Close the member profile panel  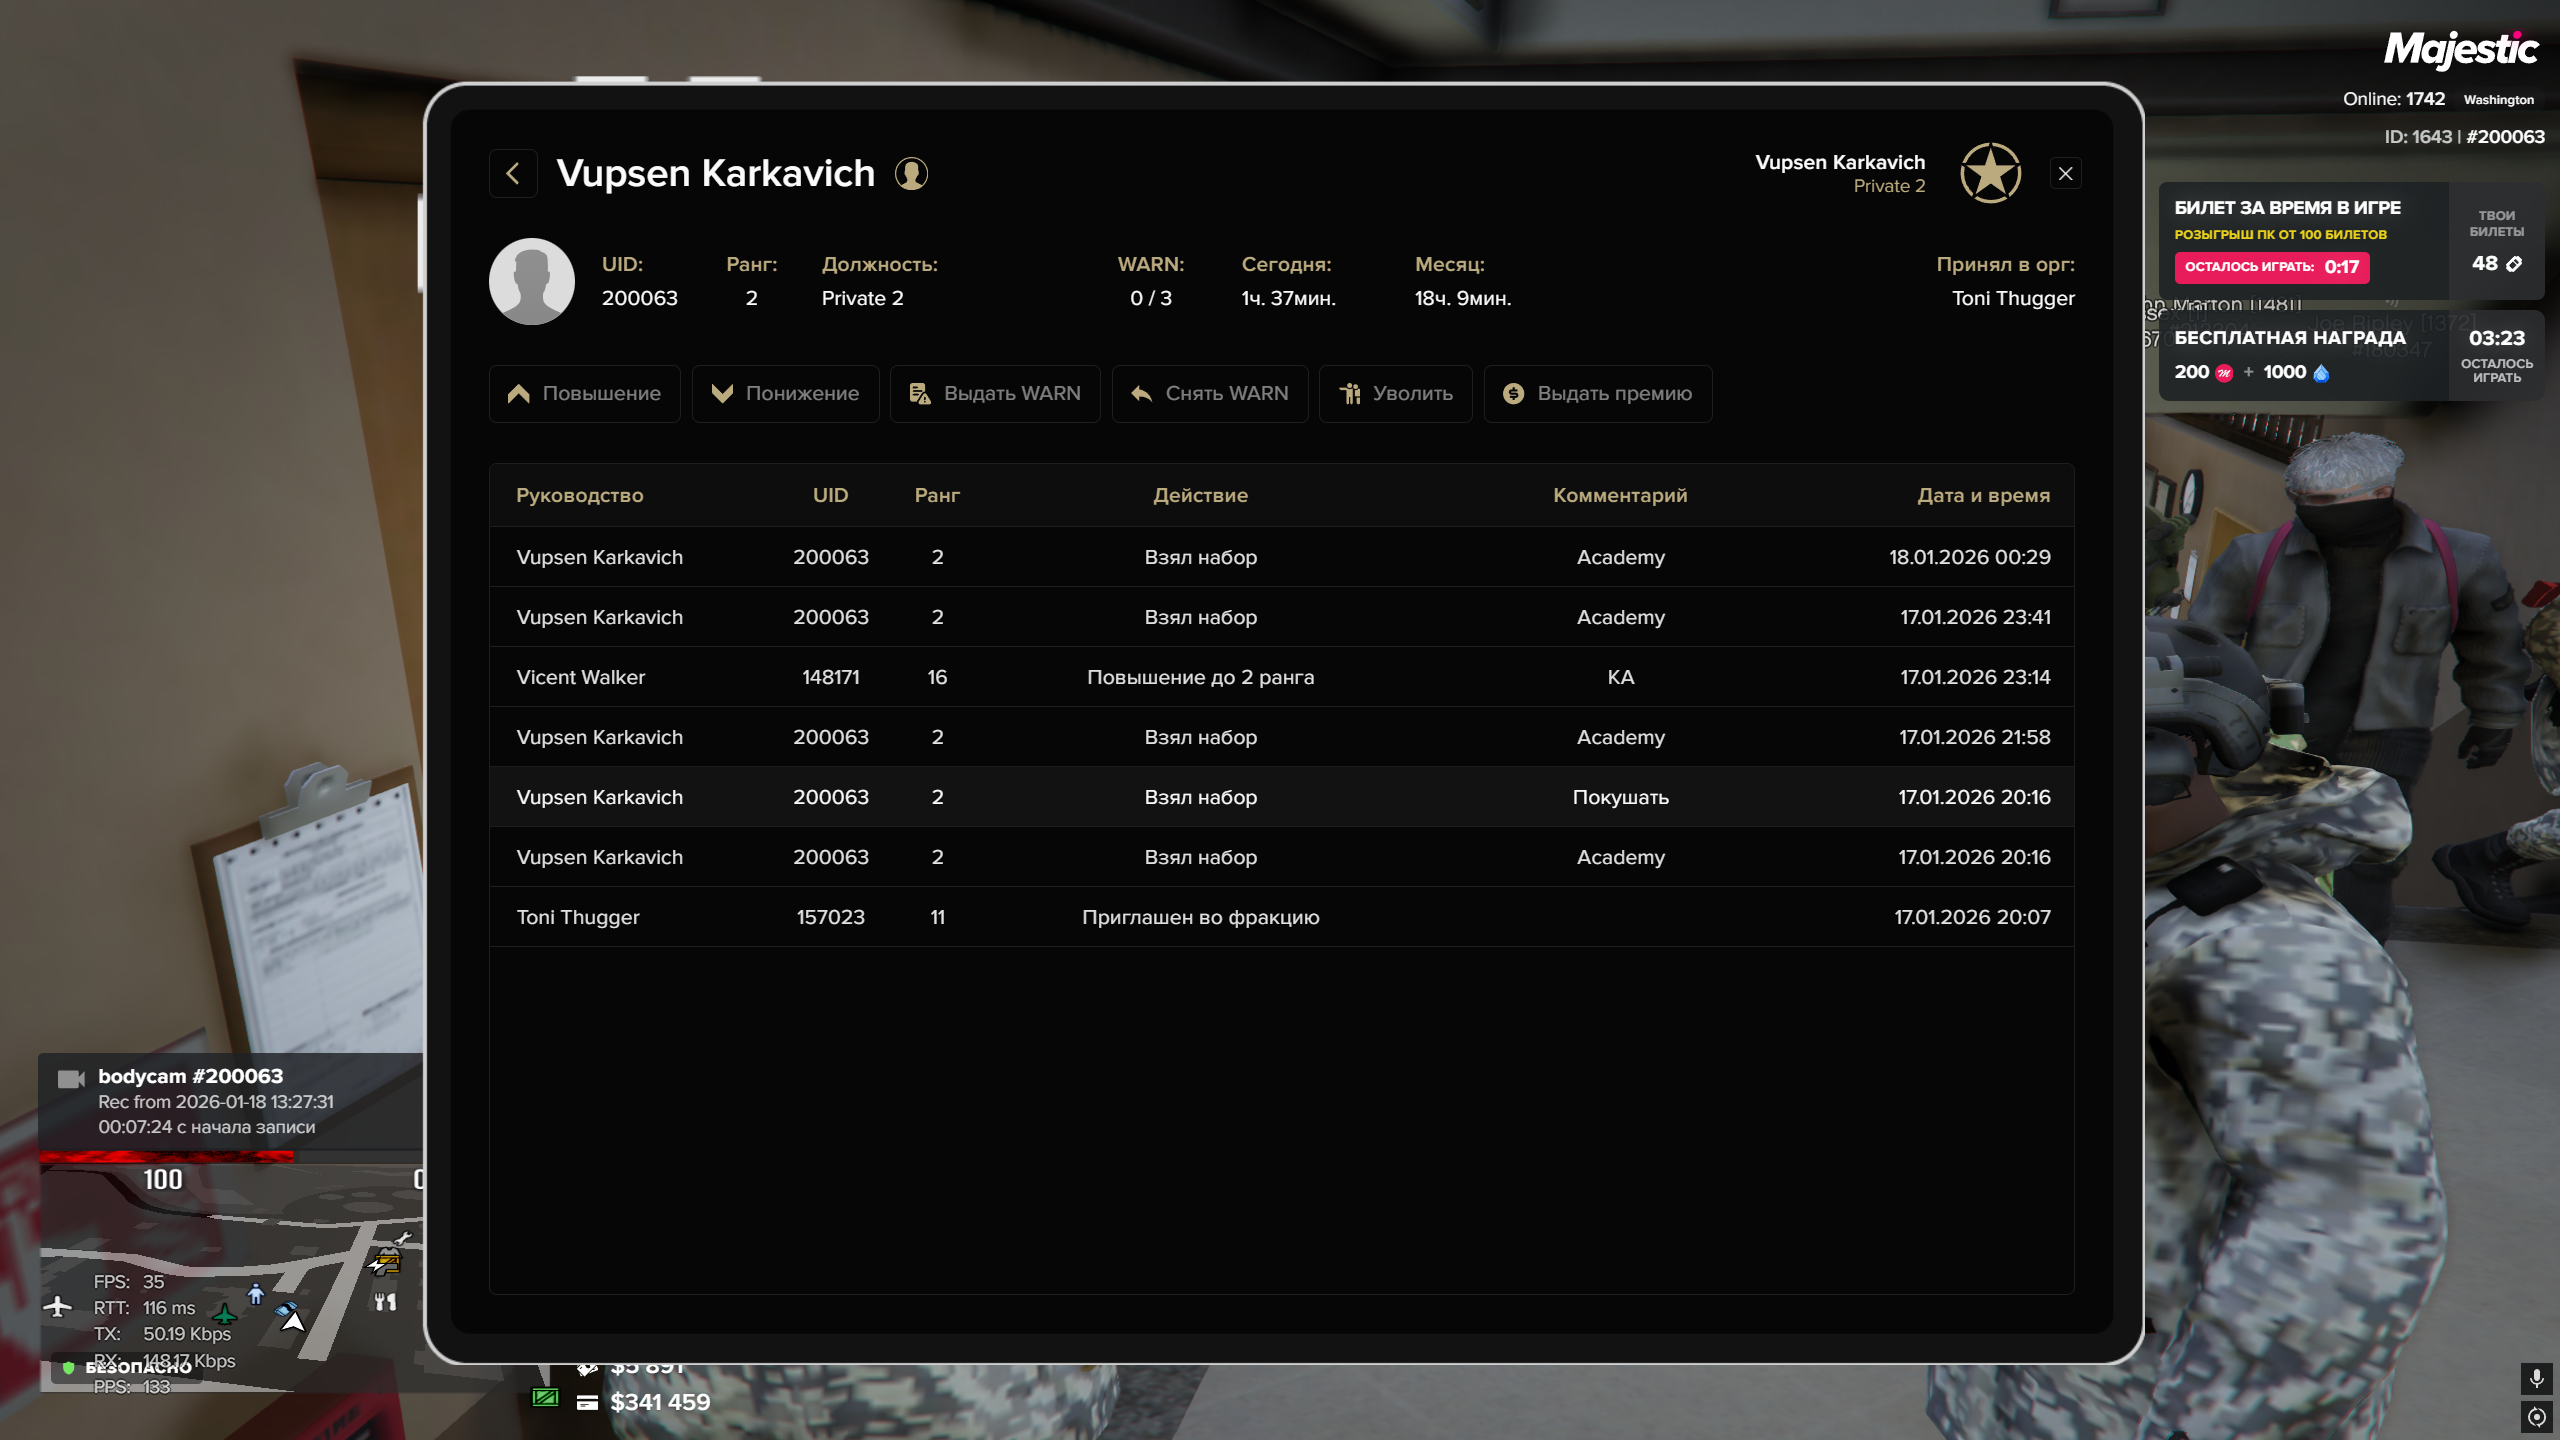(2065, 174)
